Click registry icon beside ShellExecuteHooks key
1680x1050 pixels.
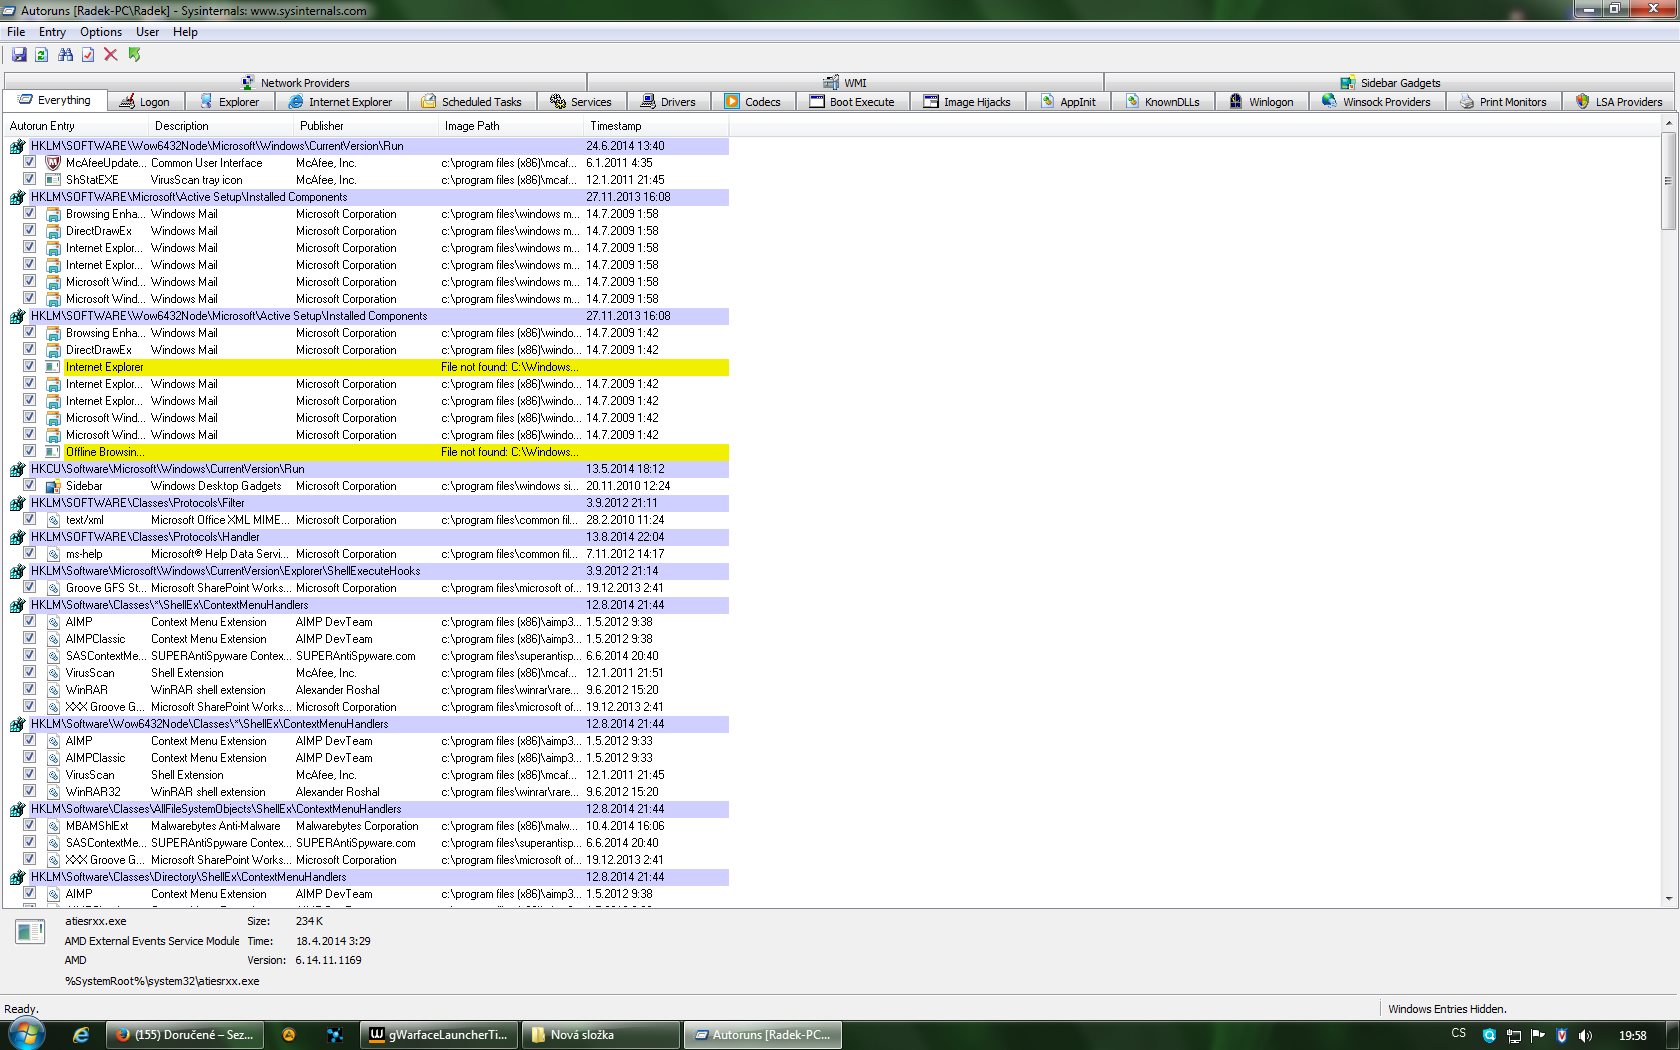(17, 571)
